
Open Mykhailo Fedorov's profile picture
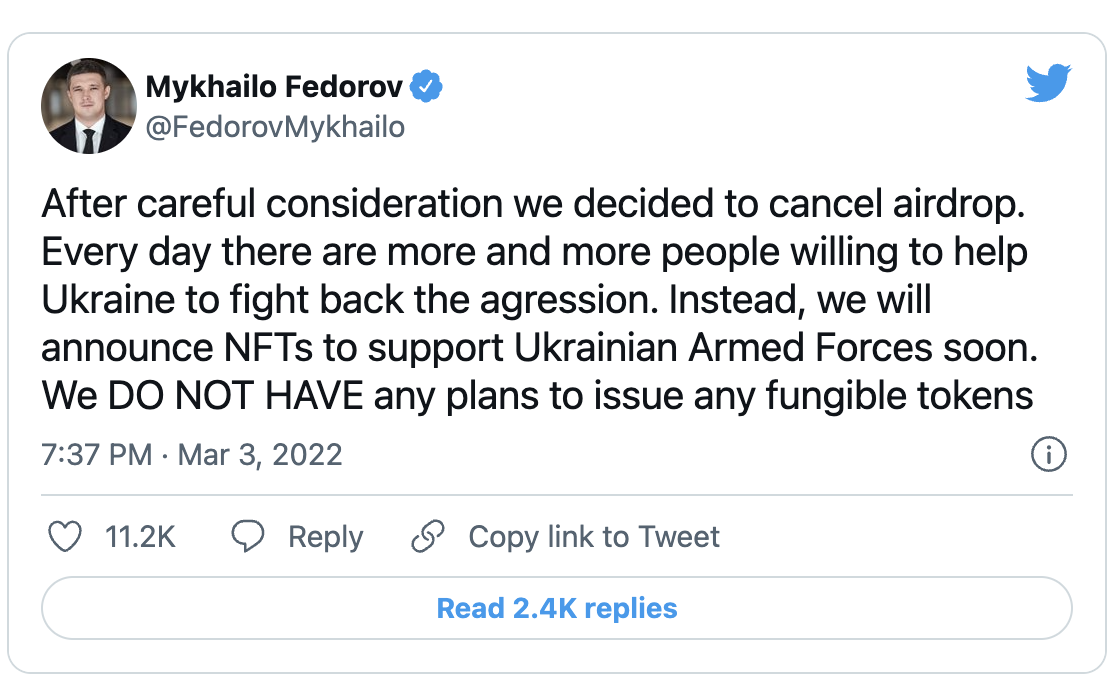(88, 105)
